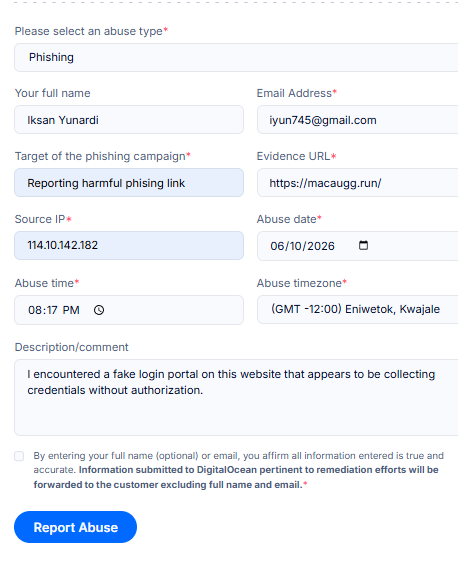The image size is (458, 562).
Task: Focus the Your full name field
Action: pos(129,120)
